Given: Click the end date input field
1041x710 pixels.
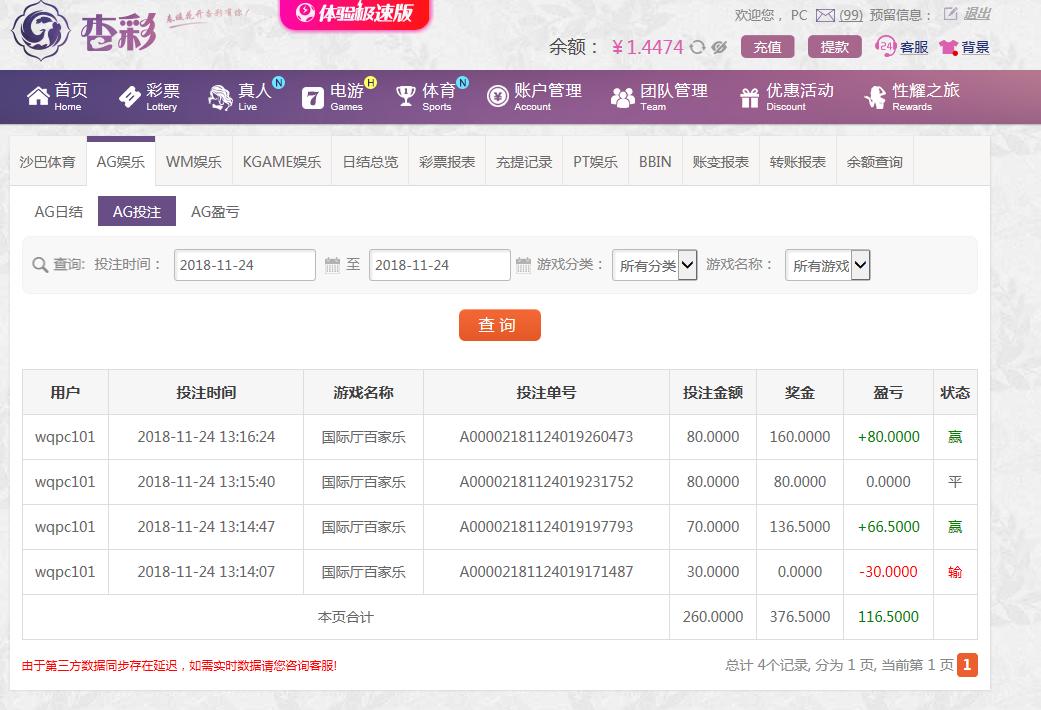Looking at the screenshot, I should tap(440, 265).
